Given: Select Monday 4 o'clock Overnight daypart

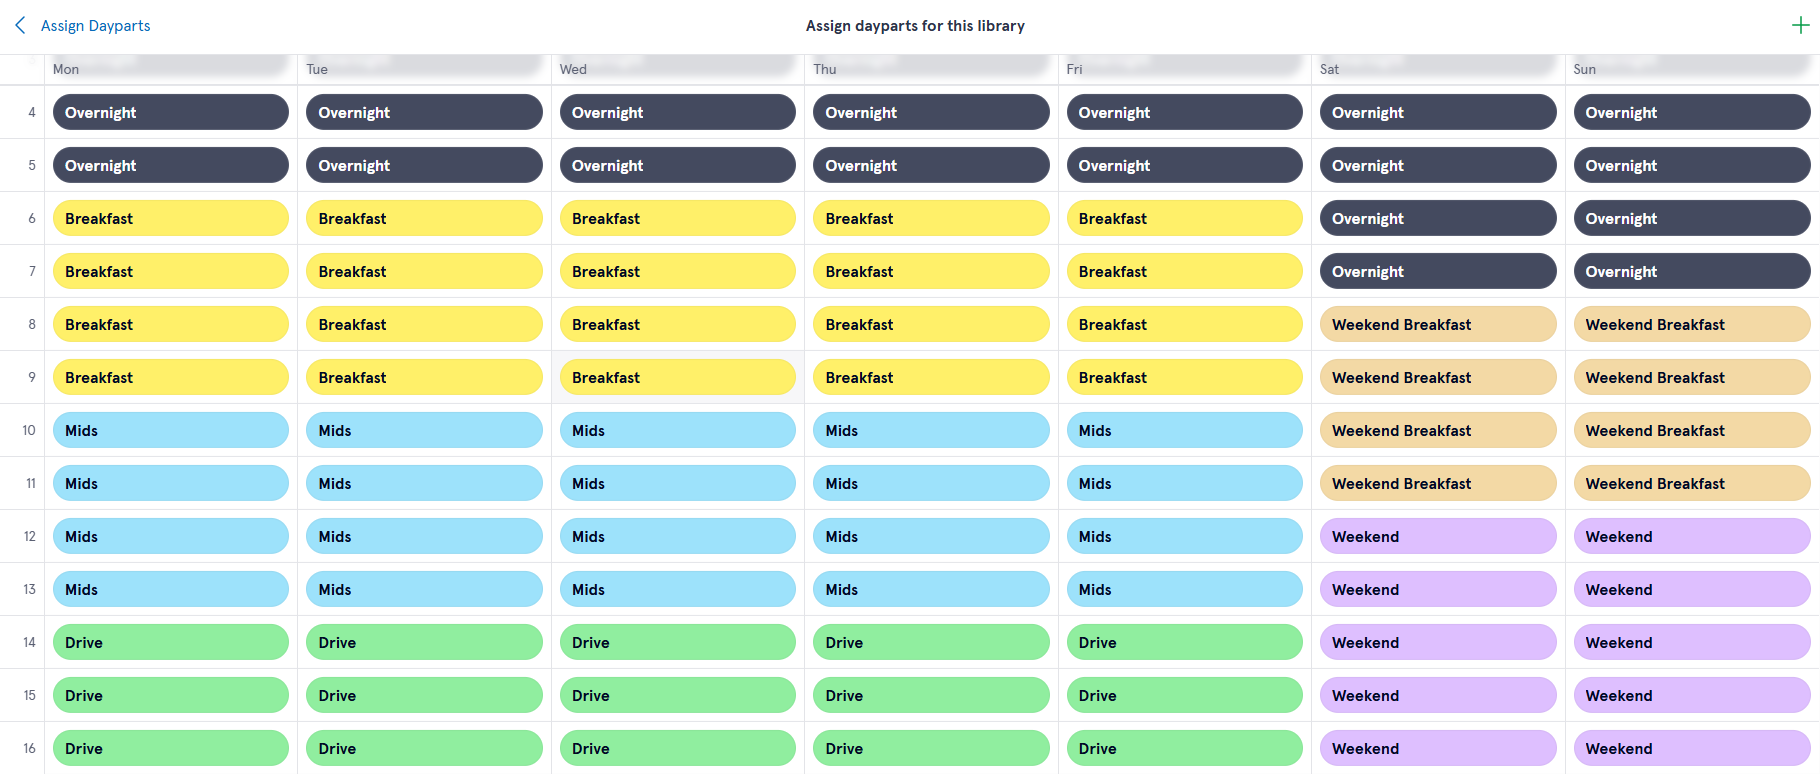Looking at the screenshot, I should pyautogui.click(x=170, y=112).
